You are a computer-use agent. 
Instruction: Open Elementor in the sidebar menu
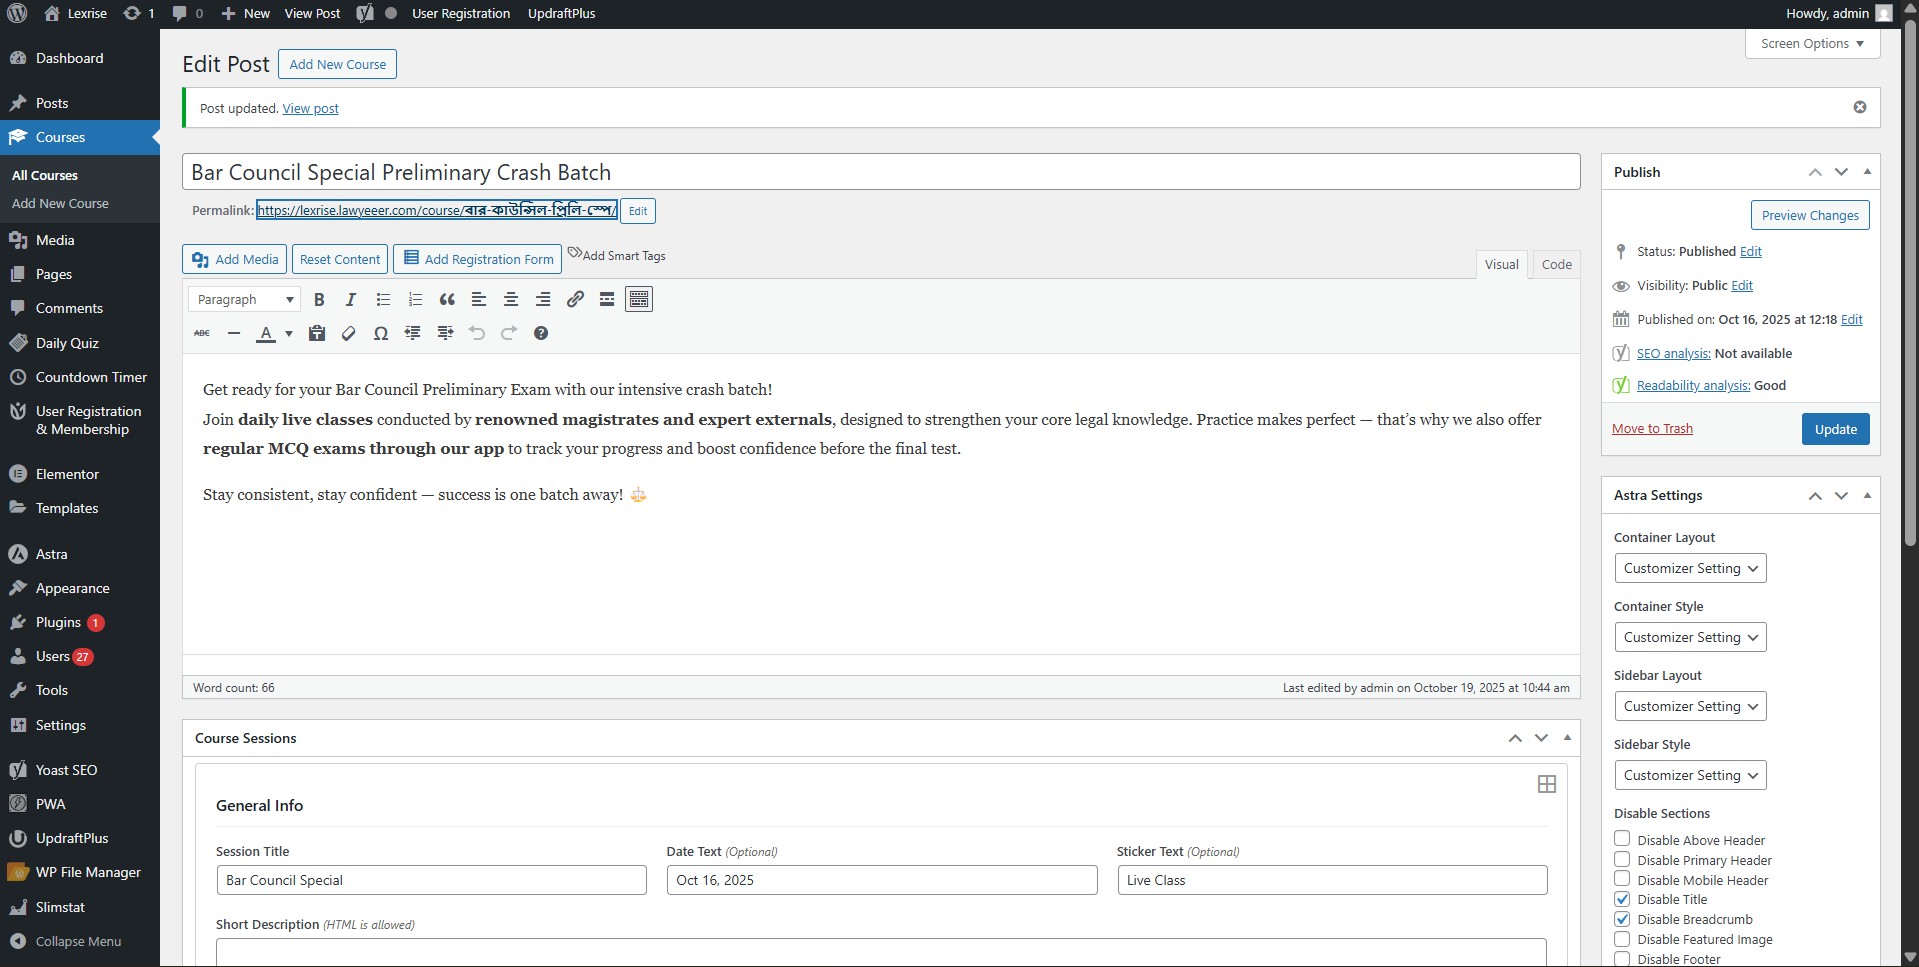(x=67, y=474)
